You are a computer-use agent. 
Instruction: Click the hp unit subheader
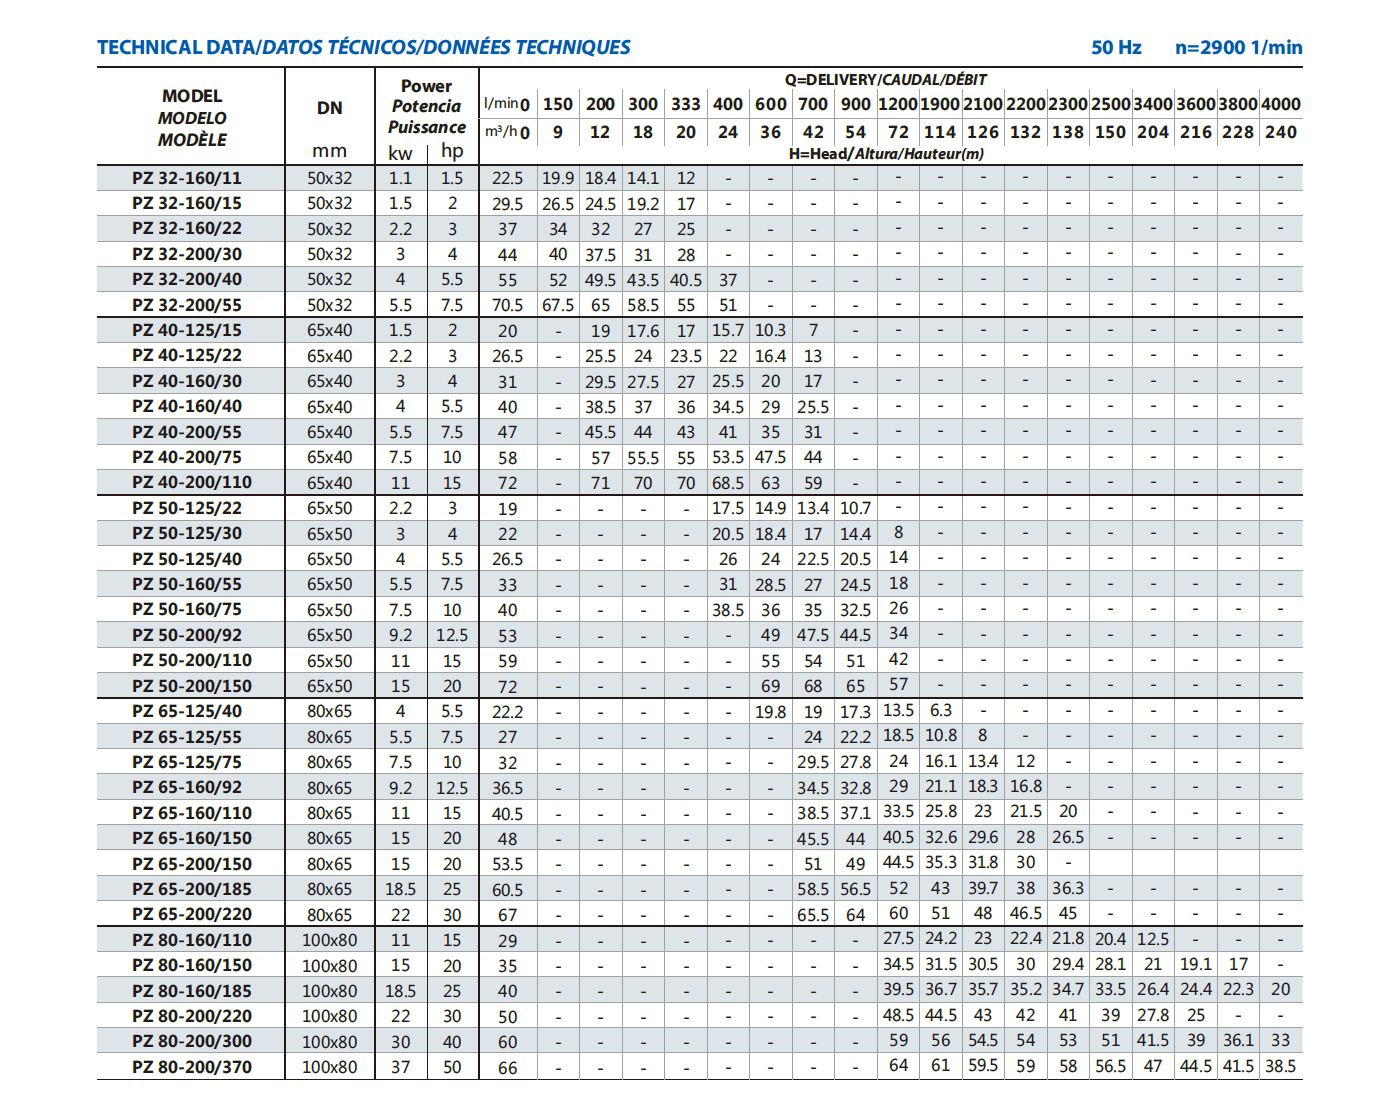[452, 151]
